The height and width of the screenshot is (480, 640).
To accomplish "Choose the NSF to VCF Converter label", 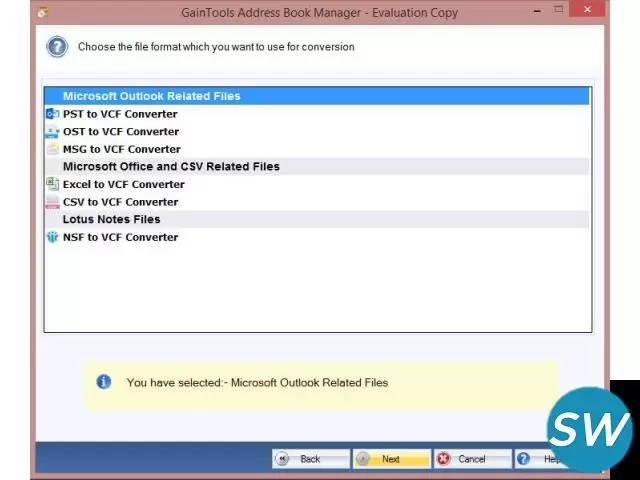I will click(x=120, y=237).
